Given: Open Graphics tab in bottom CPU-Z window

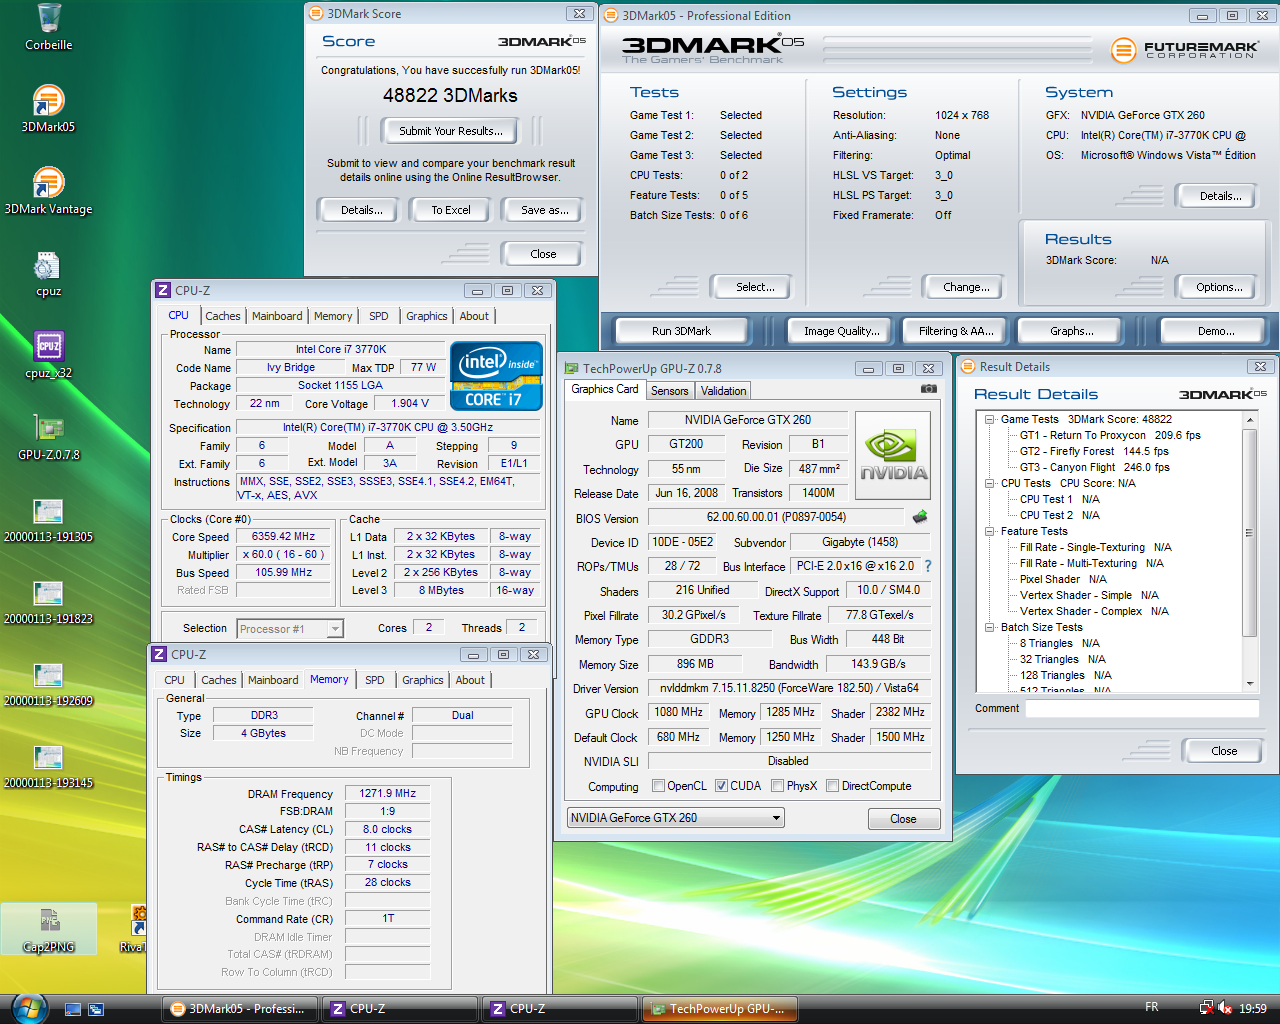Looking at the screenshot, I should click(423, 680).
